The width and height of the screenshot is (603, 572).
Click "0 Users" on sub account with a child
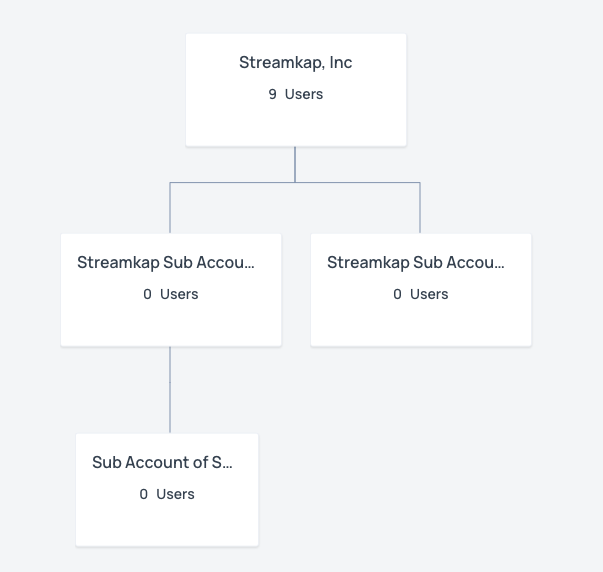point(171,294)
